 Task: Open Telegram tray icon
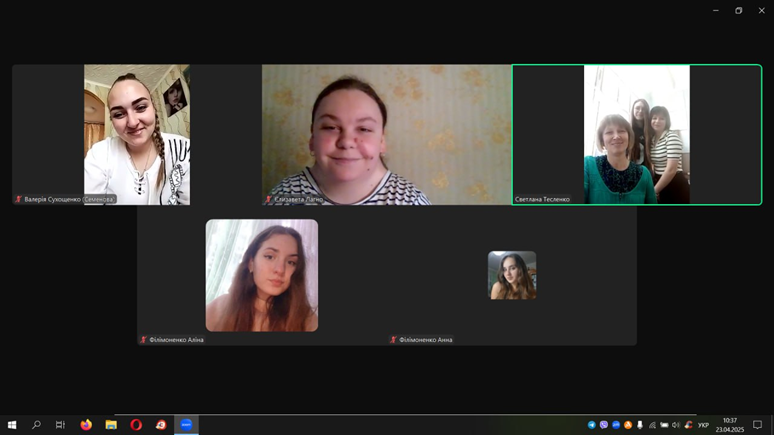point(591,425)
